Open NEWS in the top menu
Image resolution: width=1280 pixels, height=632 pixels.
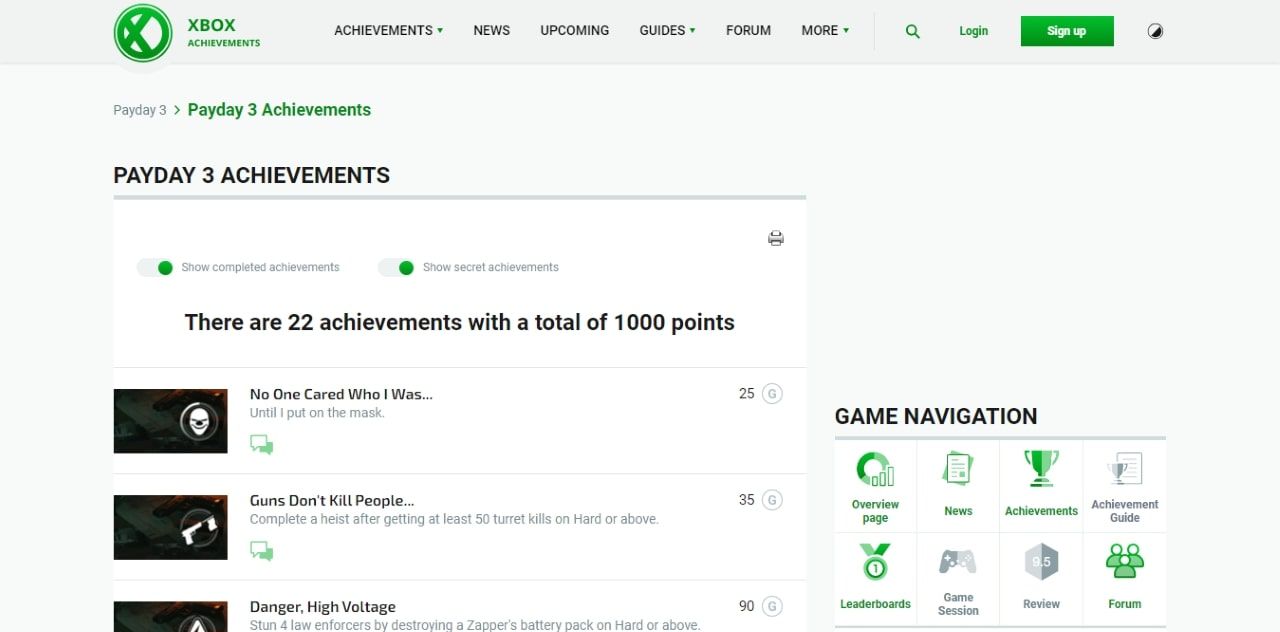coord(491,30)
